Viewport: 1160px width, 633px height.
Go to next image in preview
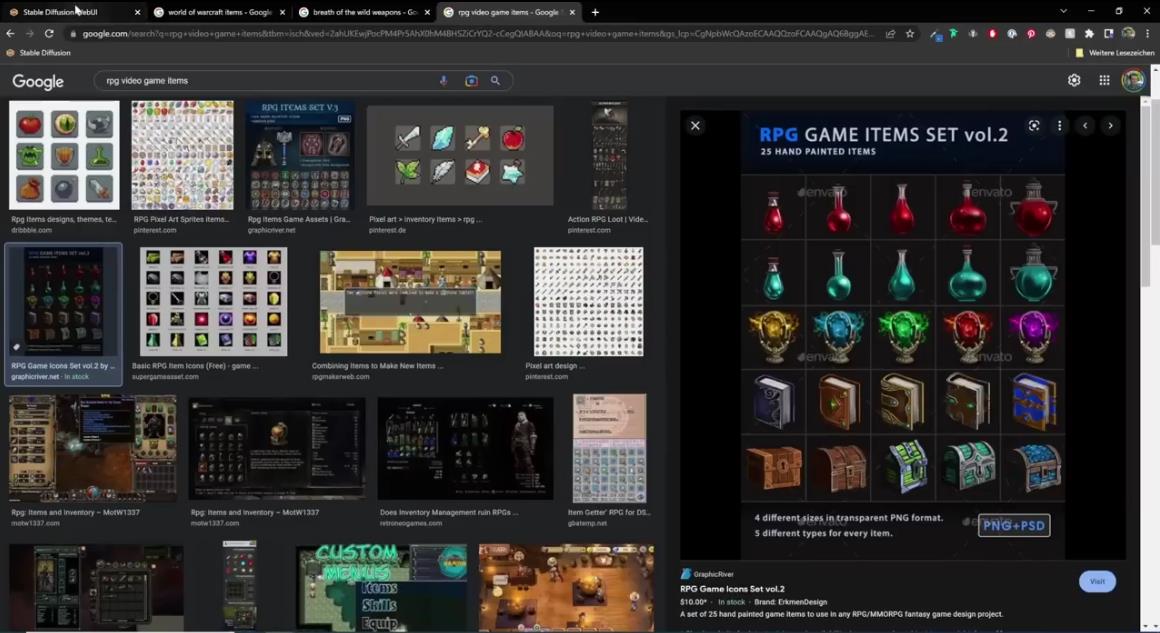click(x=1110, y=126)
